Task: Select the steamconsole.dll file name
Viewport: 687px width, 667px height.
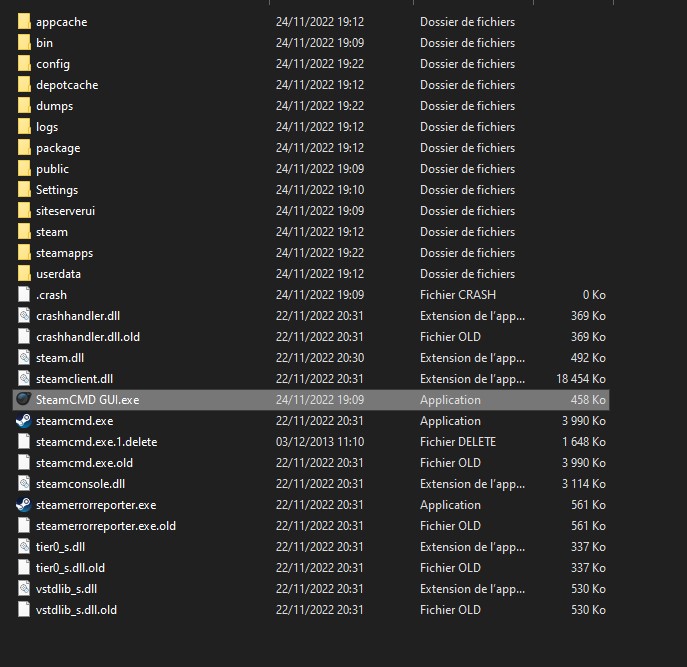Action: coord(81,484)
